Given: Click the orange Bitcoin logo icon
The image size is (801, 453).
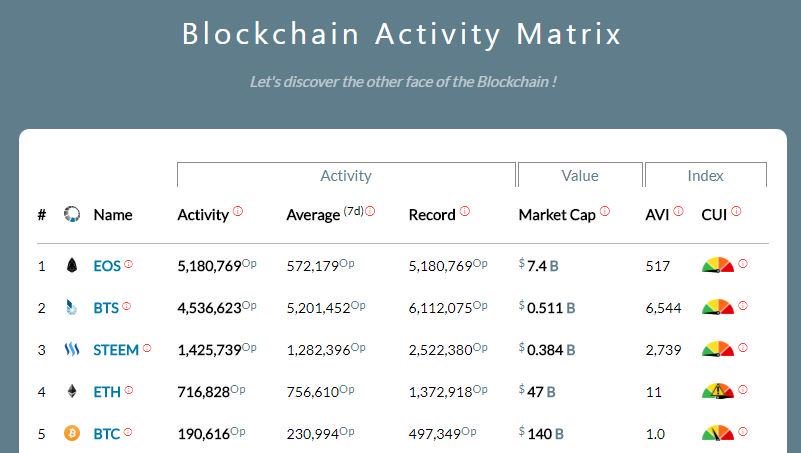Looking at the screenshot, I should tap(72, 433).
